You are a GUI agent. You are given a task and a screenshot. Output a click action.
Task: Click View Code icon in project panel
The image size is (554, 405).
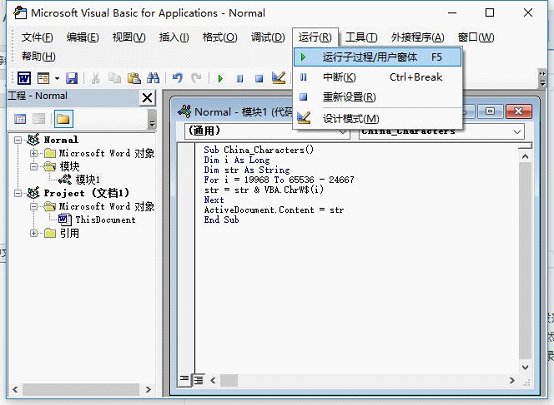pos(20,119)
